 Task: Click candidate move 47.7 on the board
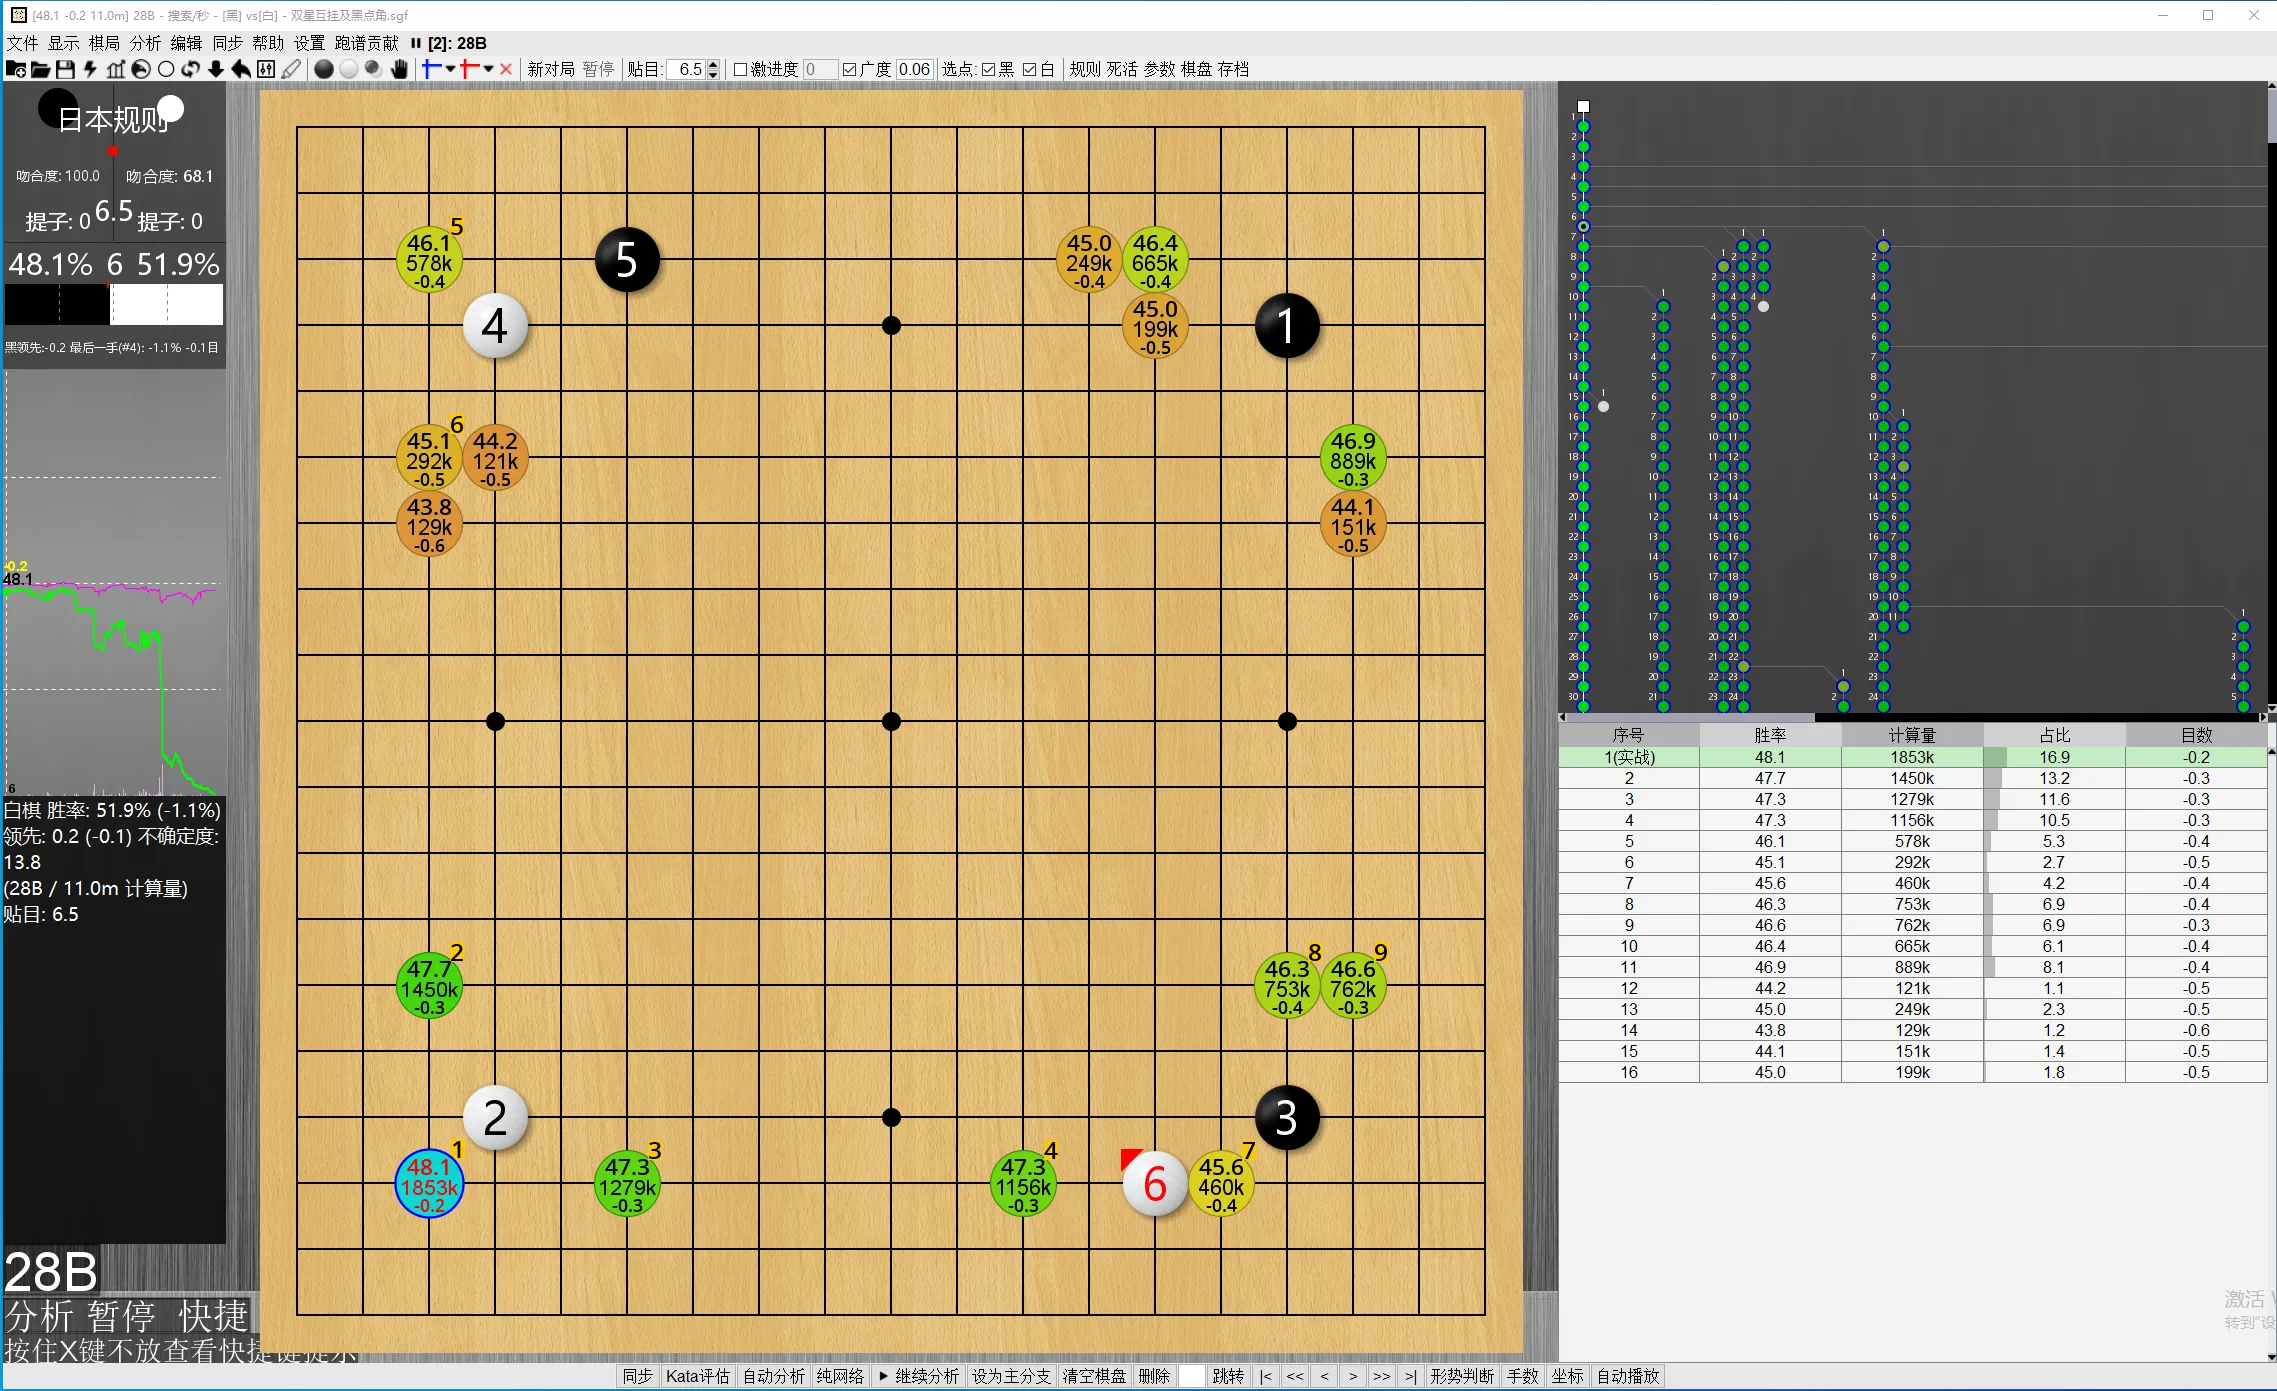(429, 987)
